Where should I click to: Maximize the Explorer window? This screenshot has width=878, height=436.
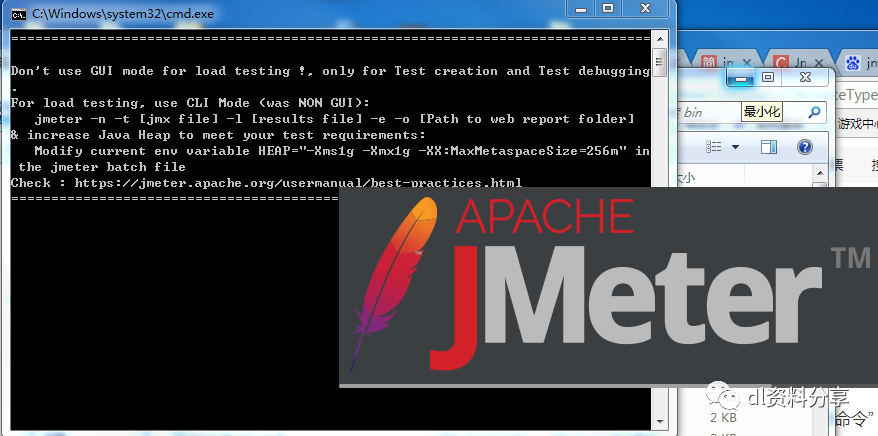(x=768, y=77)
